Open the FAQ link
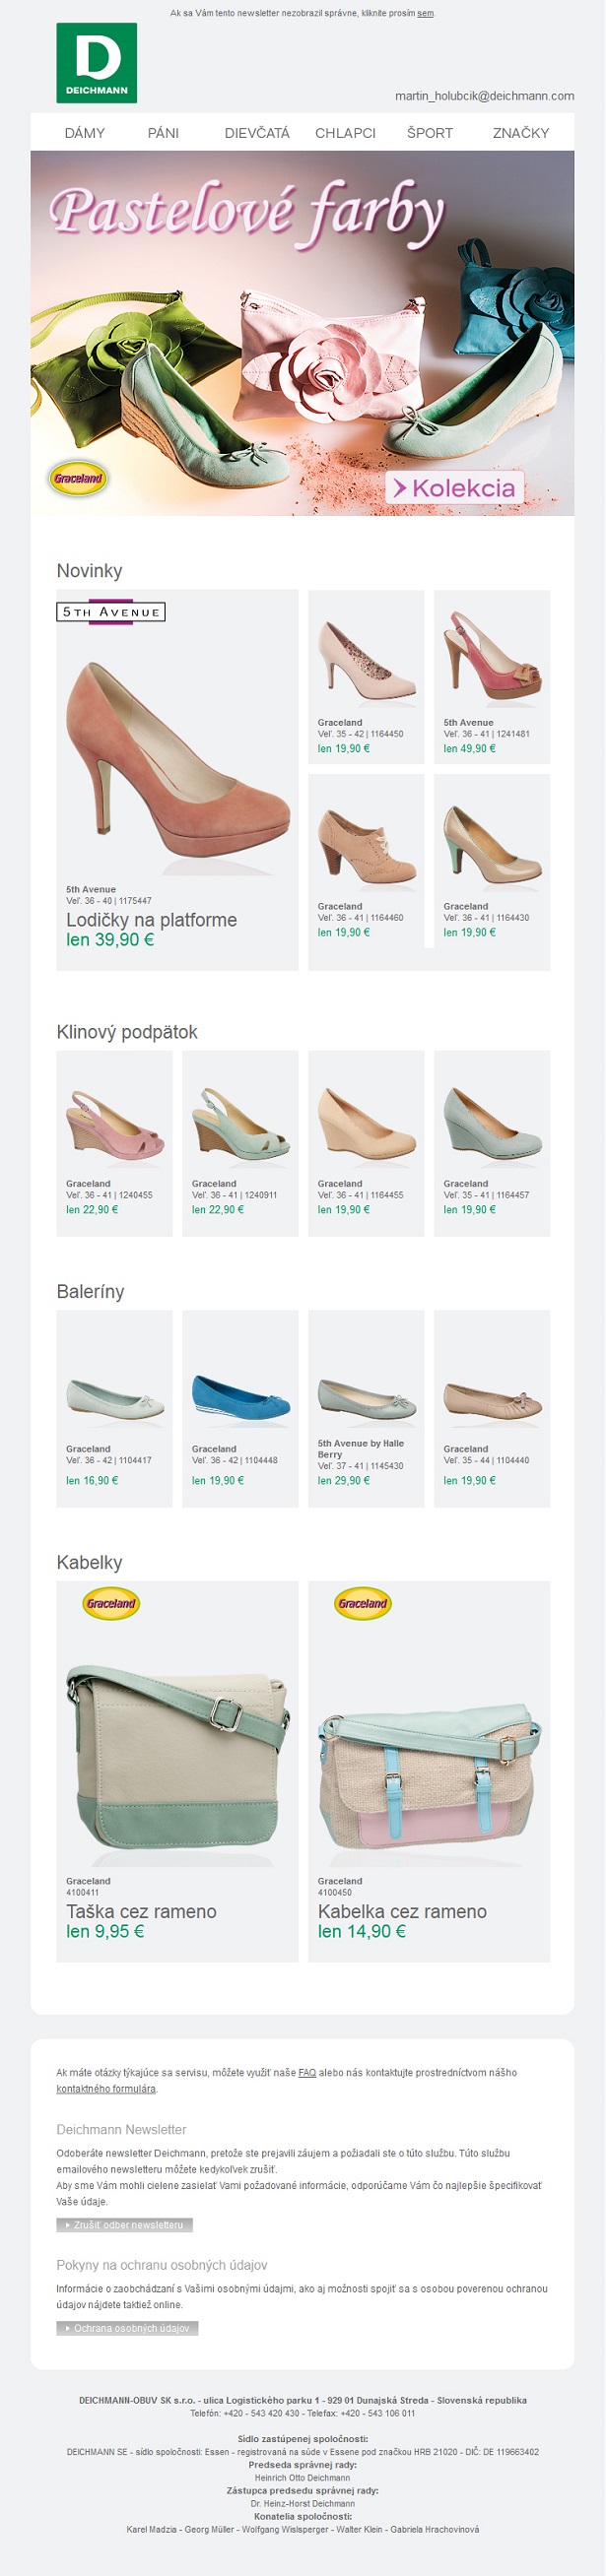Image resolution: width=606 pixels, height=2576 pixels. [307, 2072]
